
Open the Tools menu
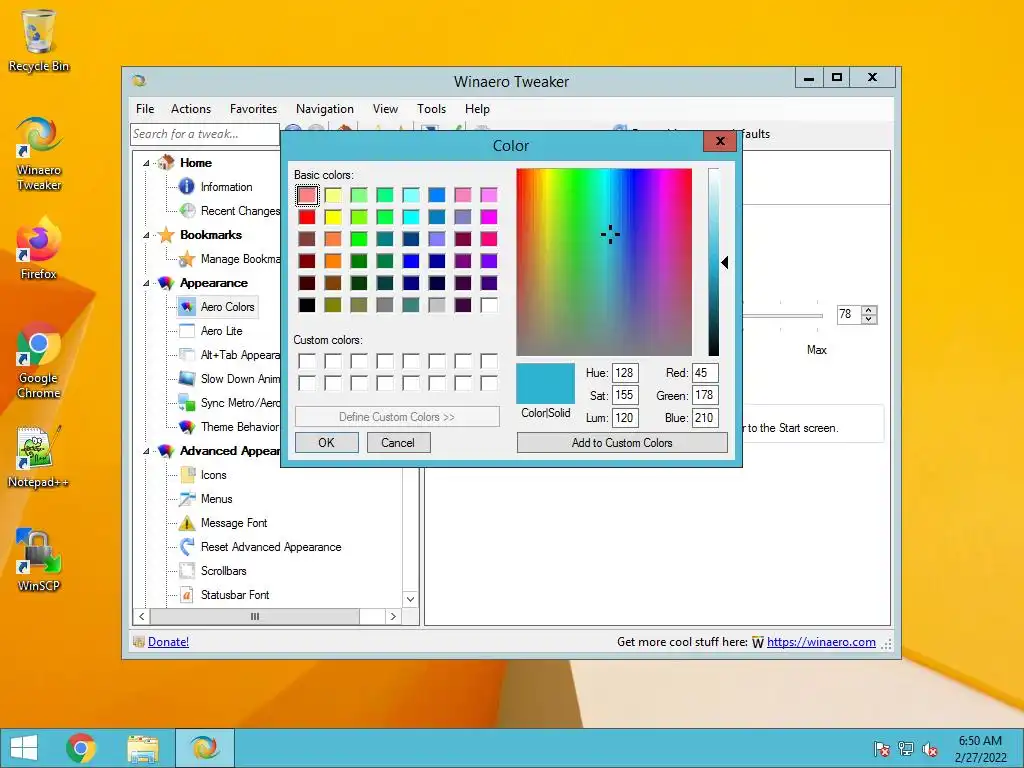[432, 109]
